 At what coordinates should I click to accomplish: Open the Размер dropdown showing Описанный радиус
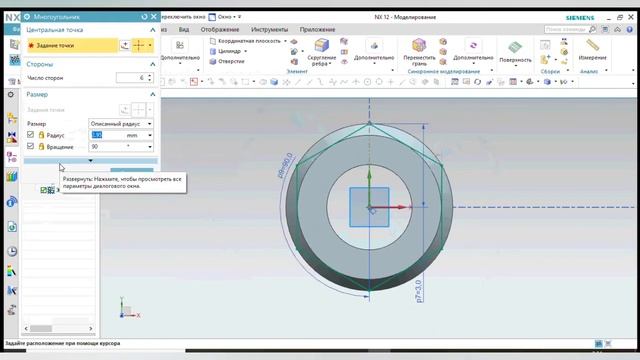click(x=121, y=123)
